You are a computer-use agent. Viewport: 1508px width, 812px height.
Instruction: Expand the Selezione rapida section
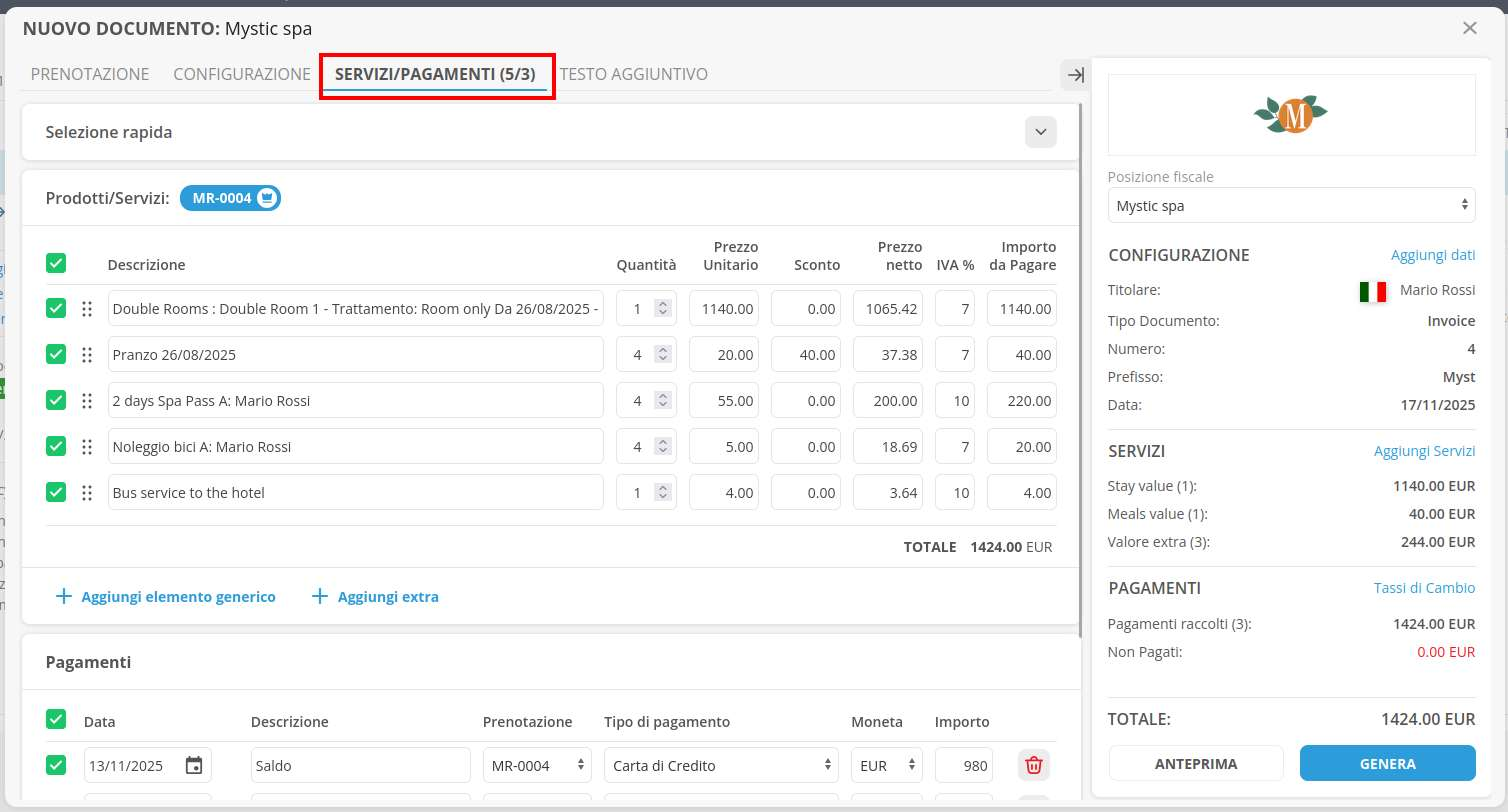1040,132
